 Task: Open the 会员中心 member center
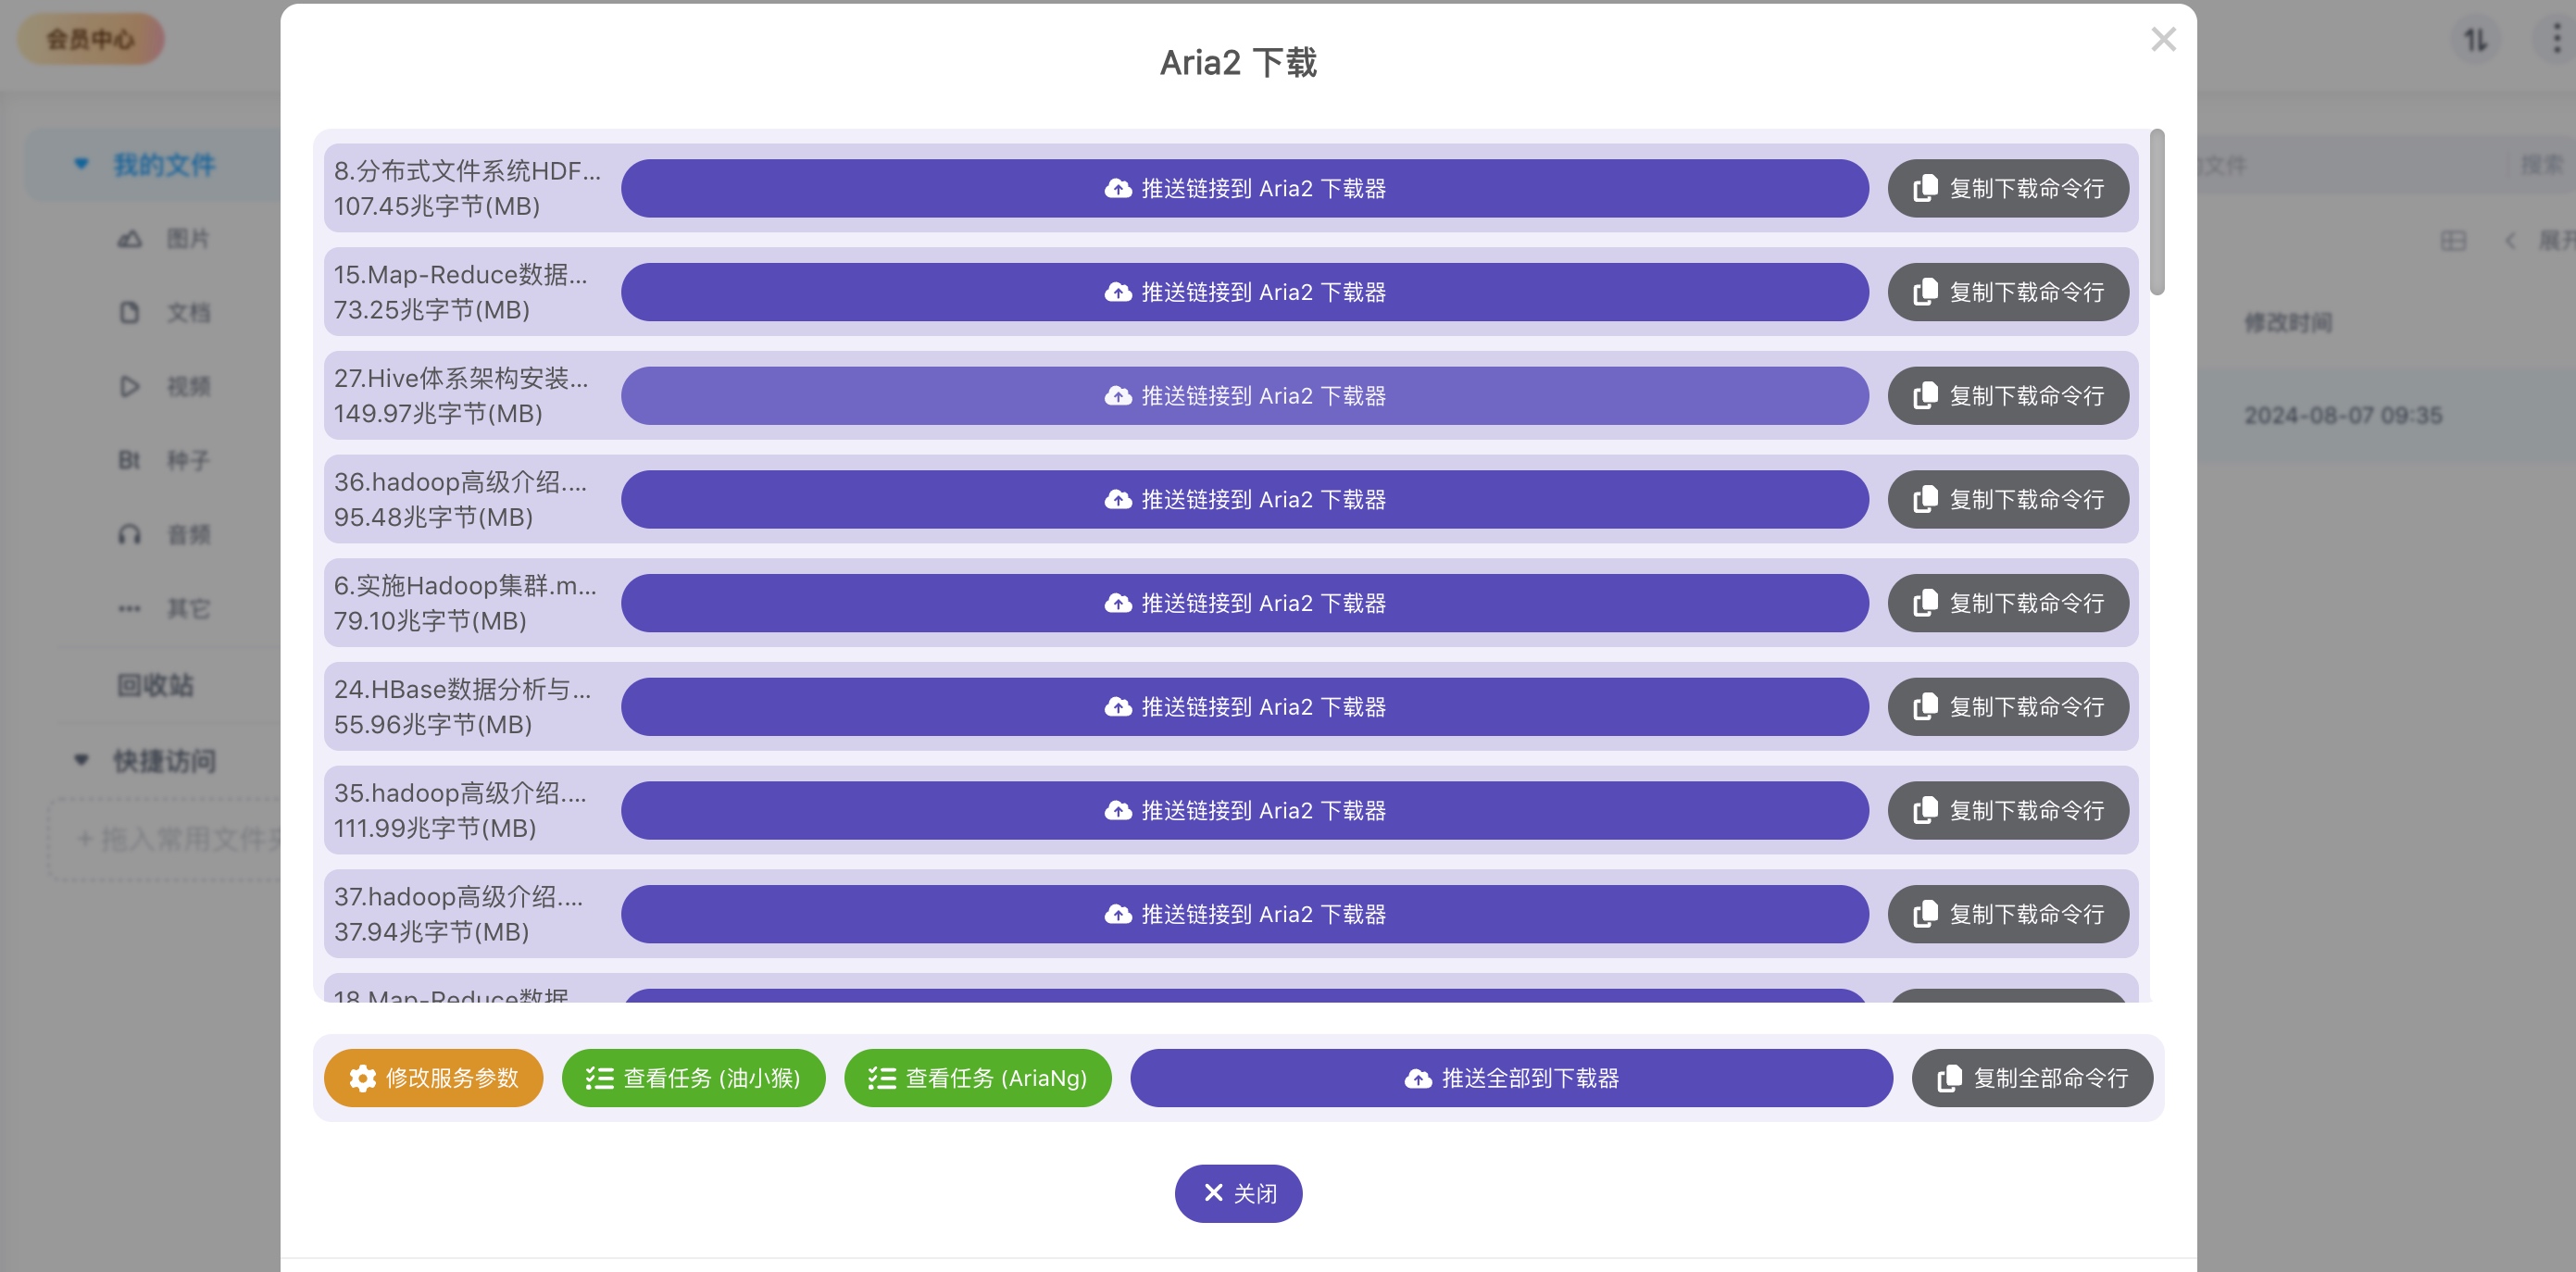click(90, 40)
